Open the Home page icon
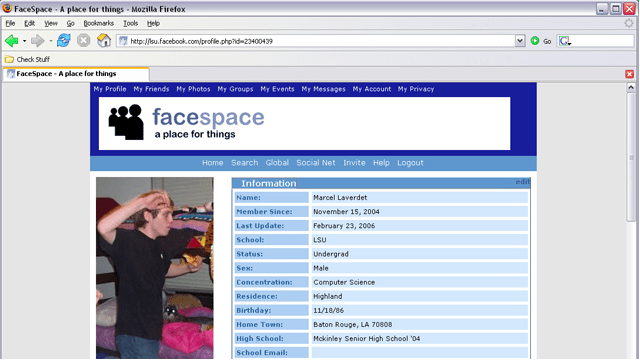Screen dimensions: 640x362 coord(104,40)
